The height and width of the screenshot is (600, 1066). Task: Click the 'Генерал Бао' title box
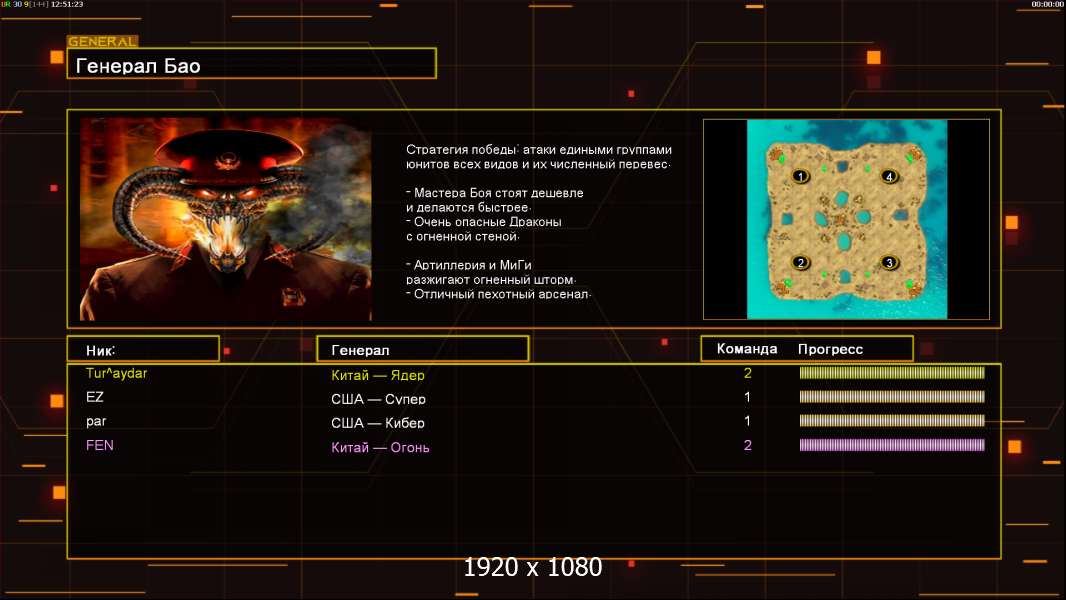(252, 63)
